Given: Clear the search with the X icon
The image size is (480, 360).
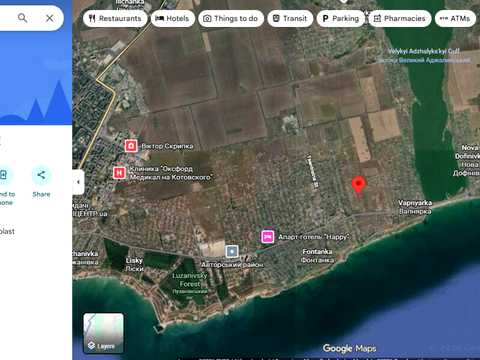Looking at the screenshot, I should click(x=50, y=18).
